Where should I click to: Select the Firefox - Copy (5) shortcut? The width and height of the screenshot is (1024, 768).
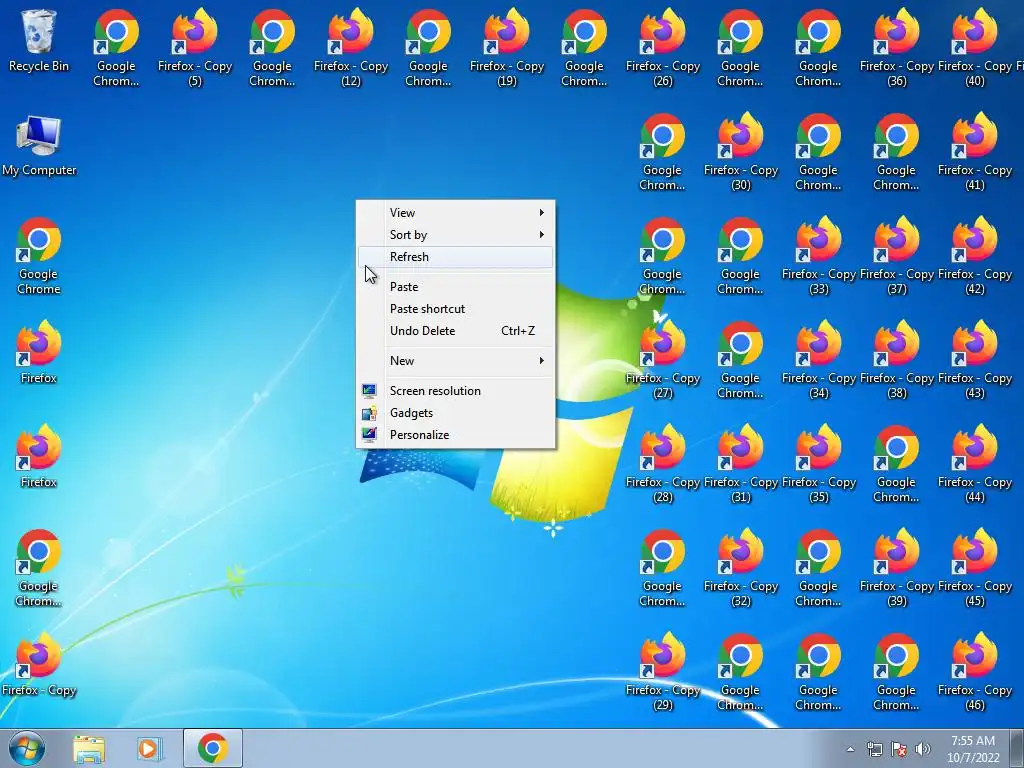195,47
